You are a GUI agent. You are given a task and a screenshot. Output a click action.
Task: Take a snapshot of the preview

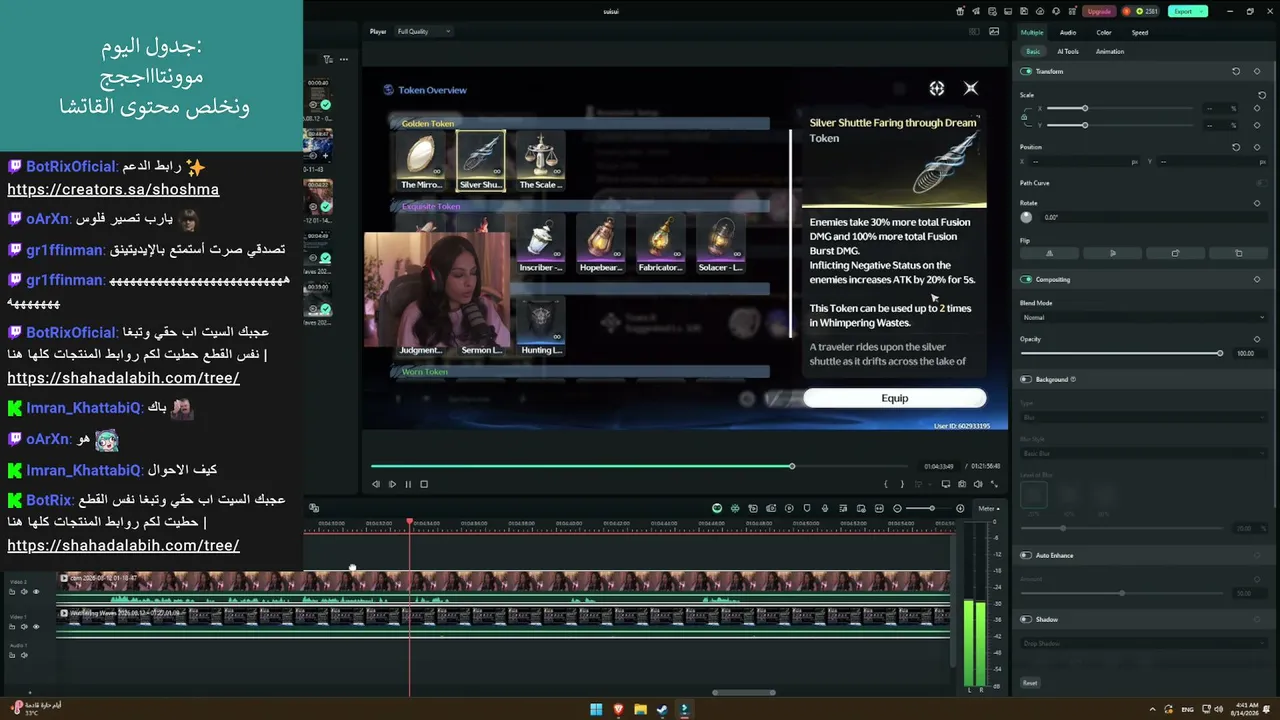pos(962,484)
